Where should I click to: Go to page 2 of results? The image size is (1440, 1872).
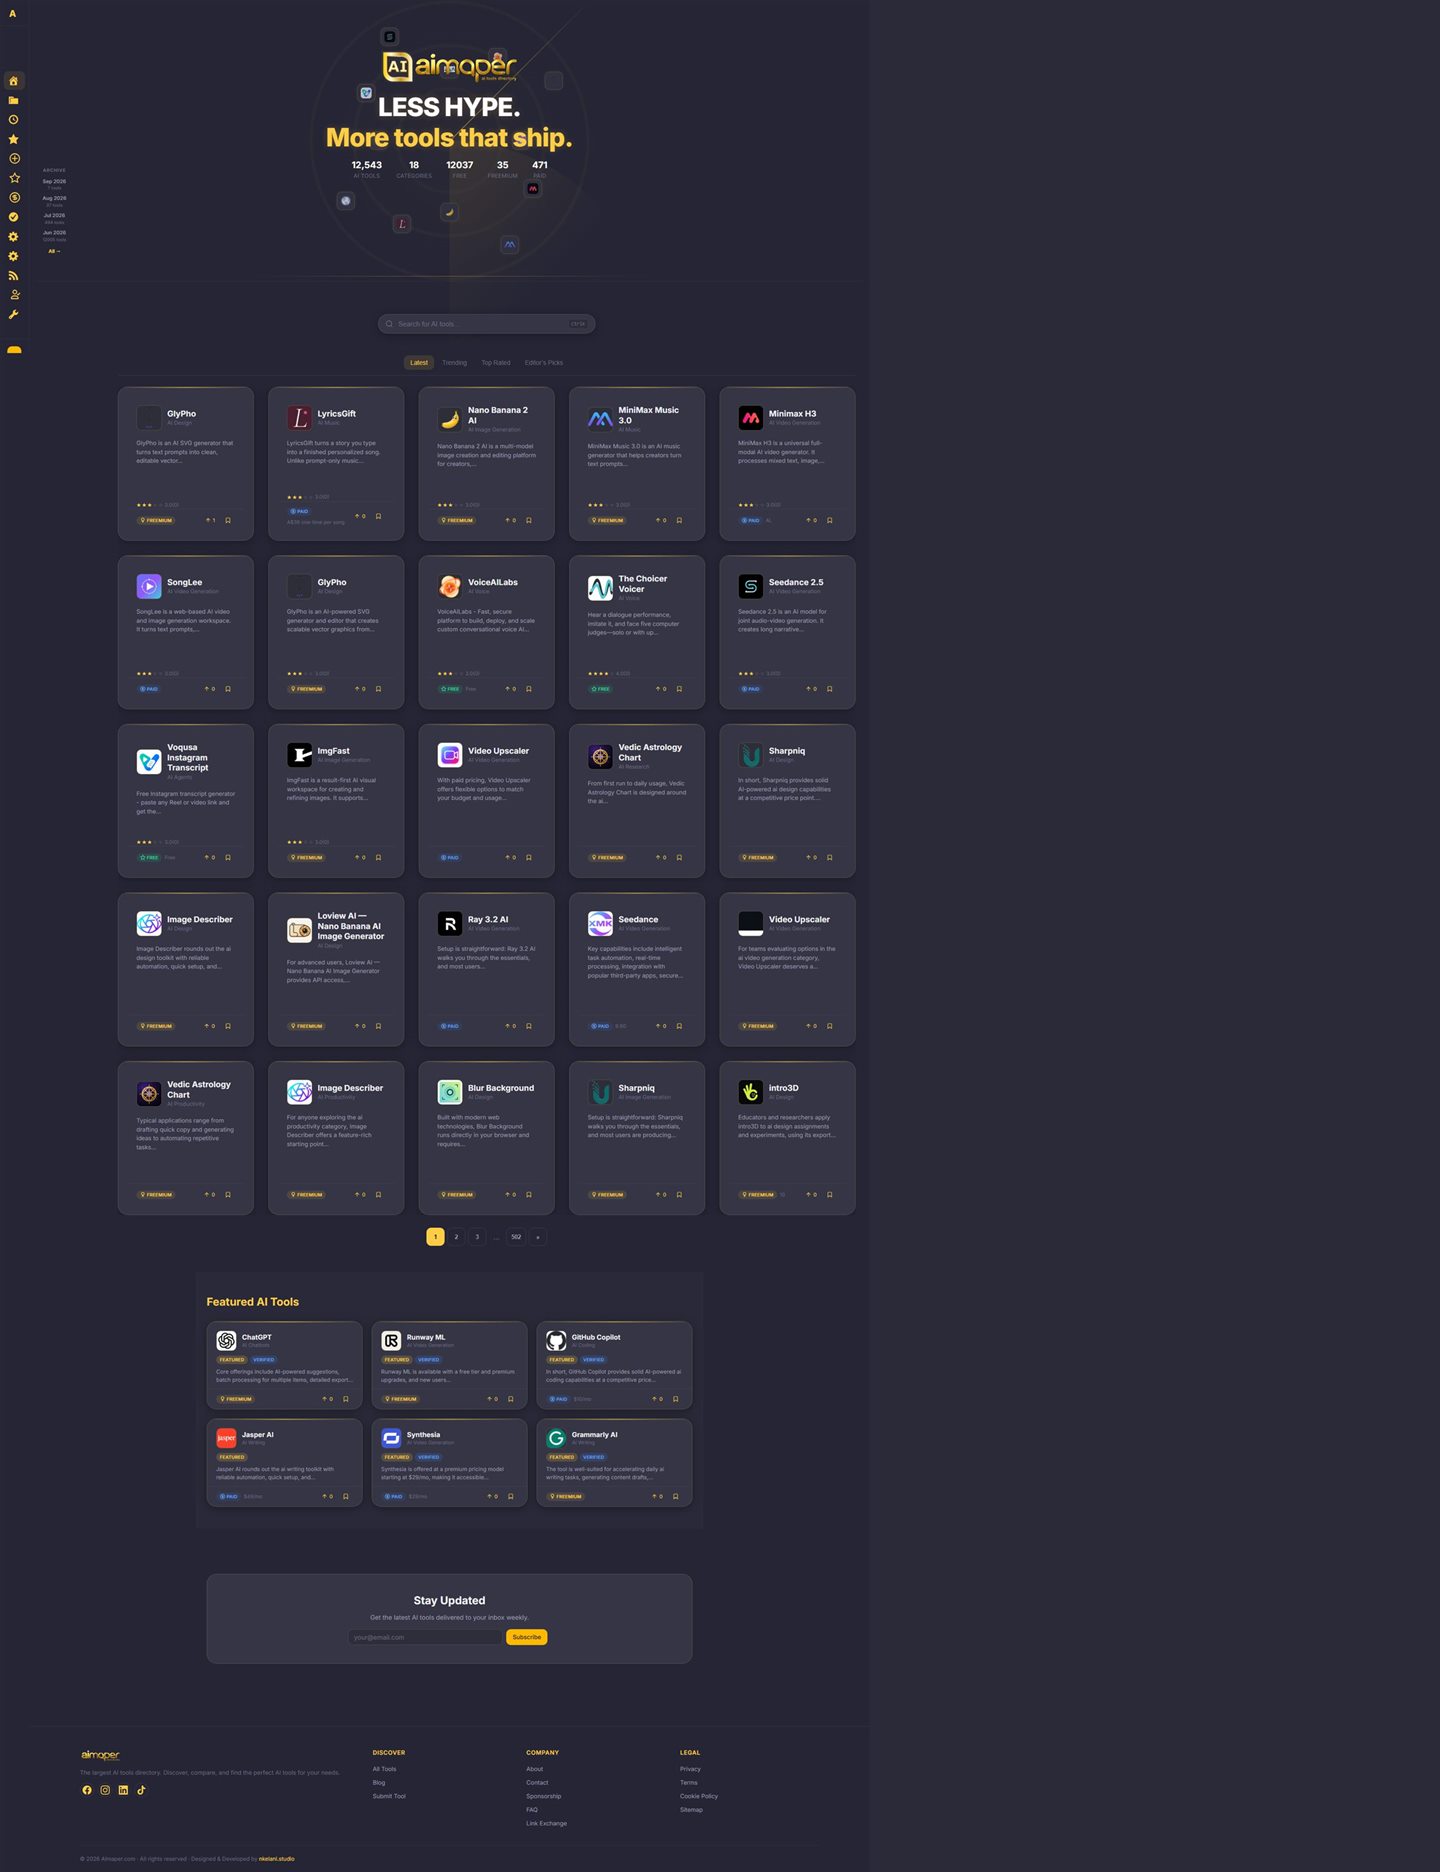tap(456, 1237)
